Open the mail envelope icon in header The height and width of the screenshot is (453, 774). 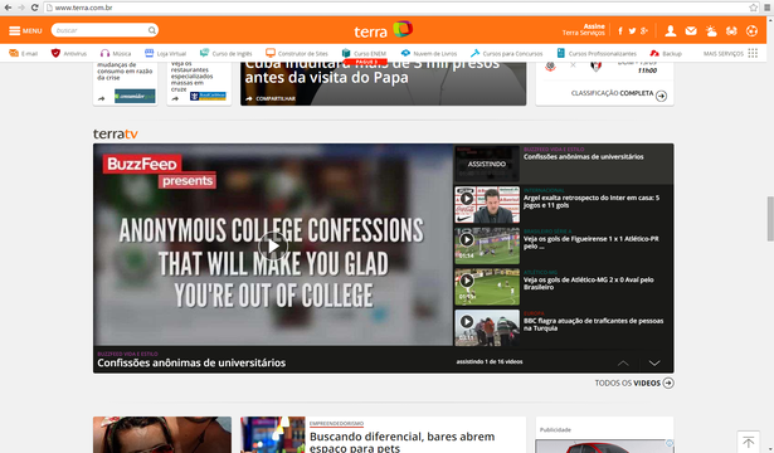pos(691,31)
